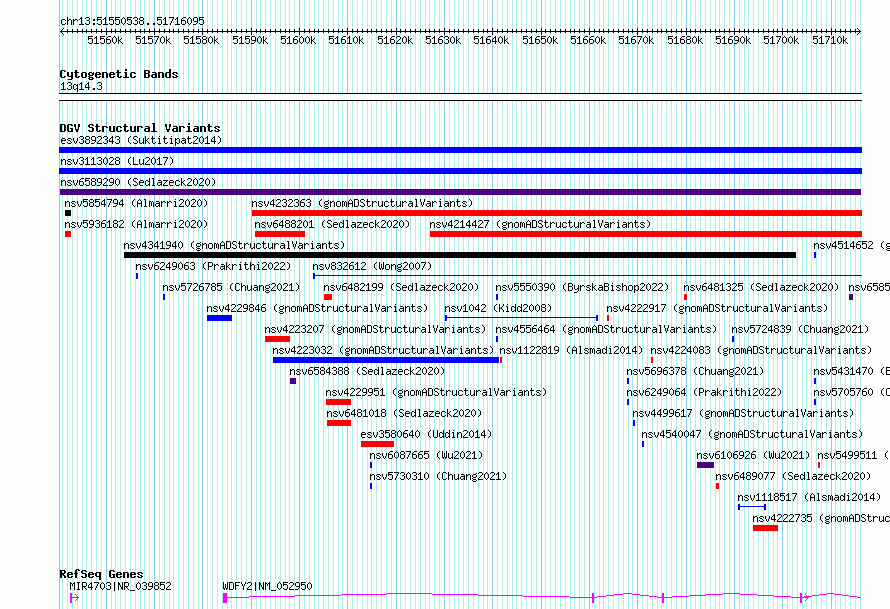Open the nsv6589290 (Sedlazeck2020) purple variant bar
Viewport: 890px width, 609px height.
(x=460, y=192)
